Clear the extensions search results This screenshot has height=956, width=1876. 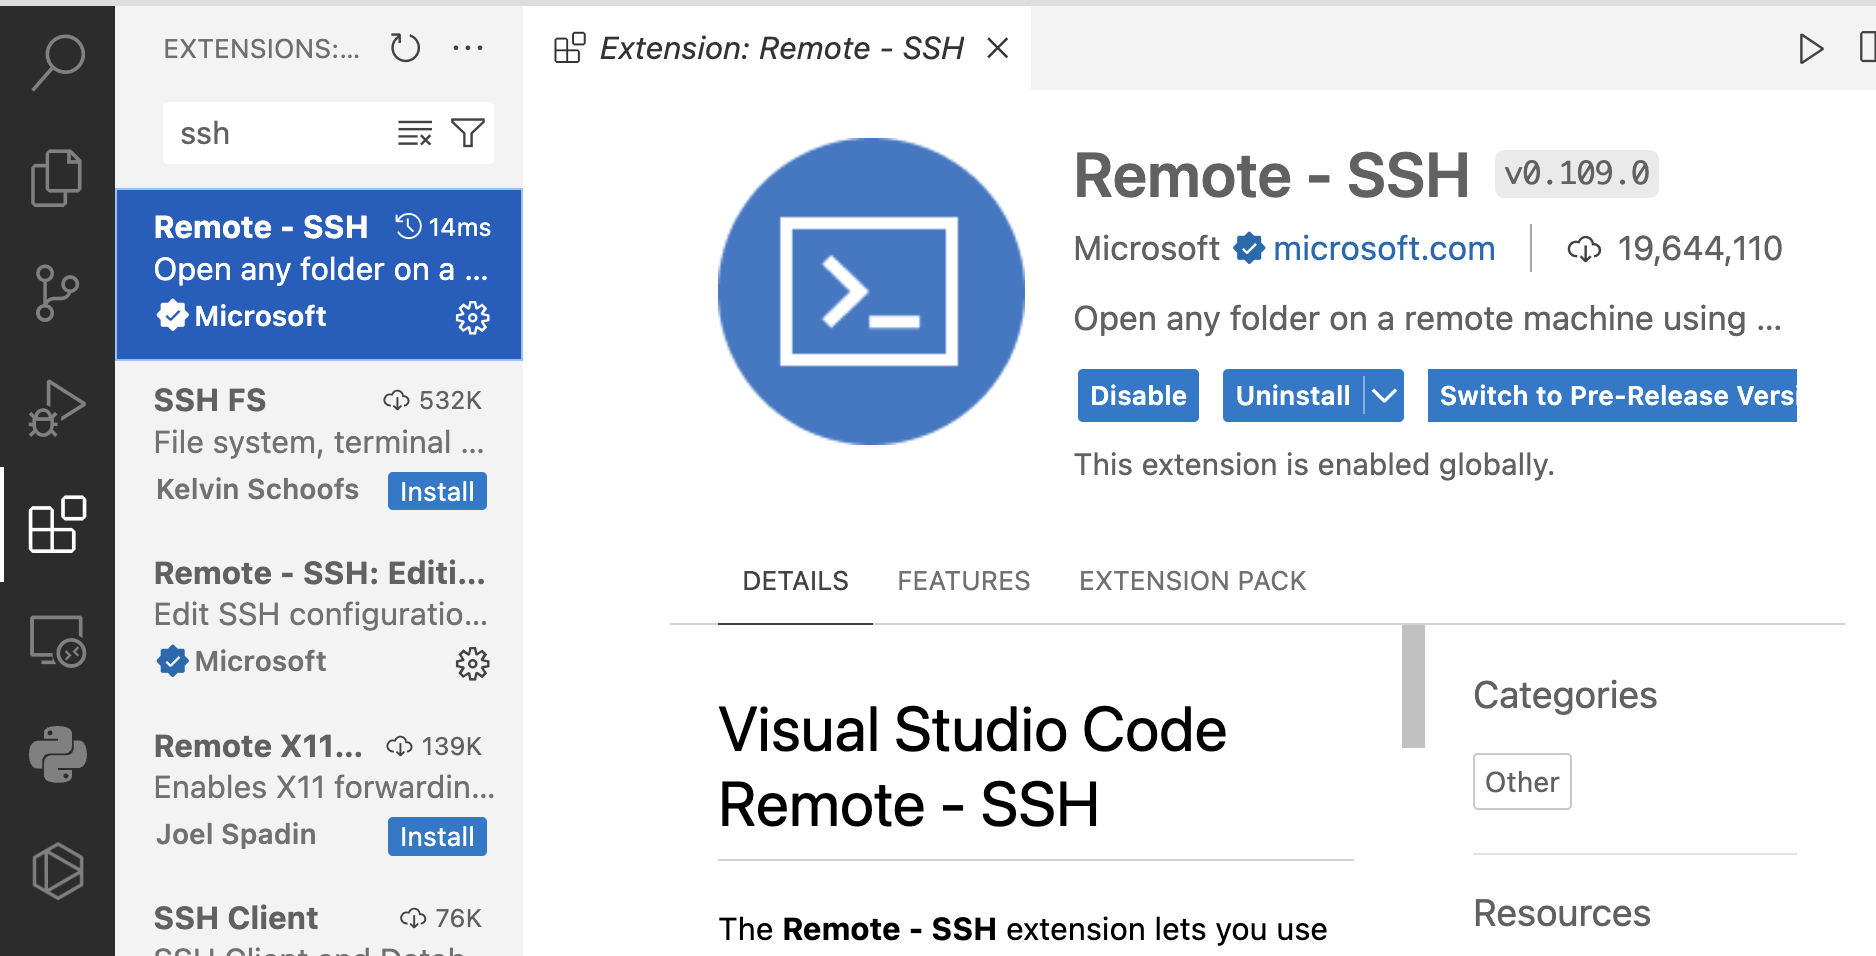[x=415, y=133]
